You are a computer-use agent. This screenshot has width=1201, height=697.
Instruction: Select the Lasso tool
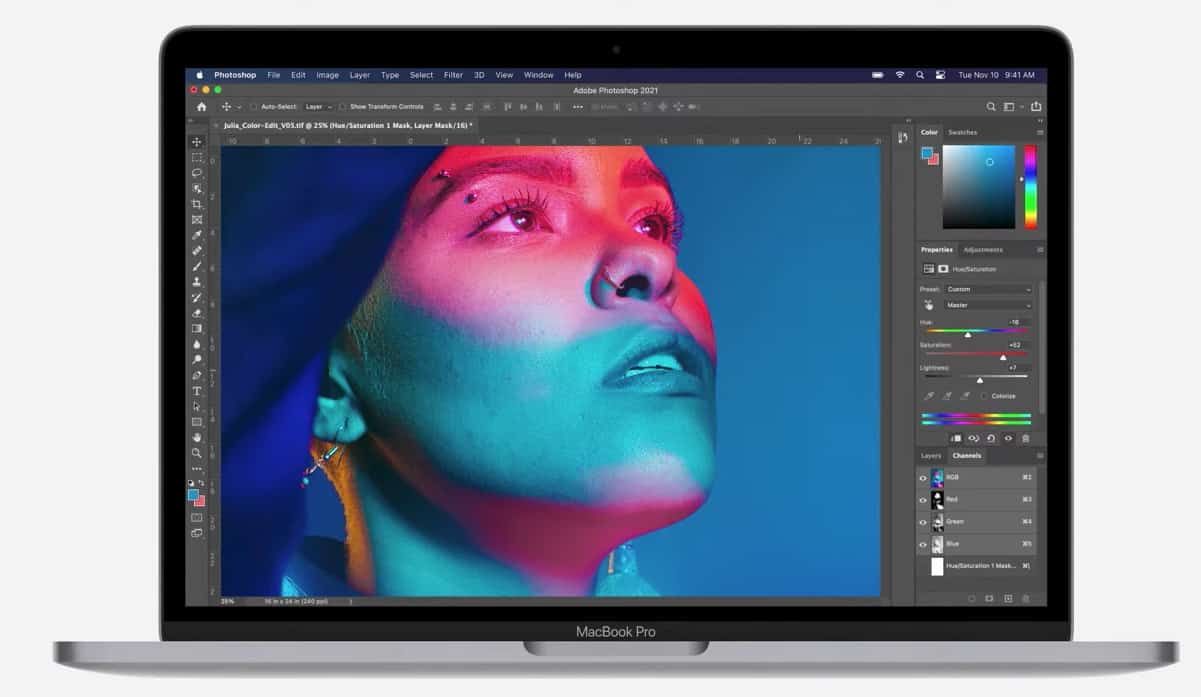point(197,173)
